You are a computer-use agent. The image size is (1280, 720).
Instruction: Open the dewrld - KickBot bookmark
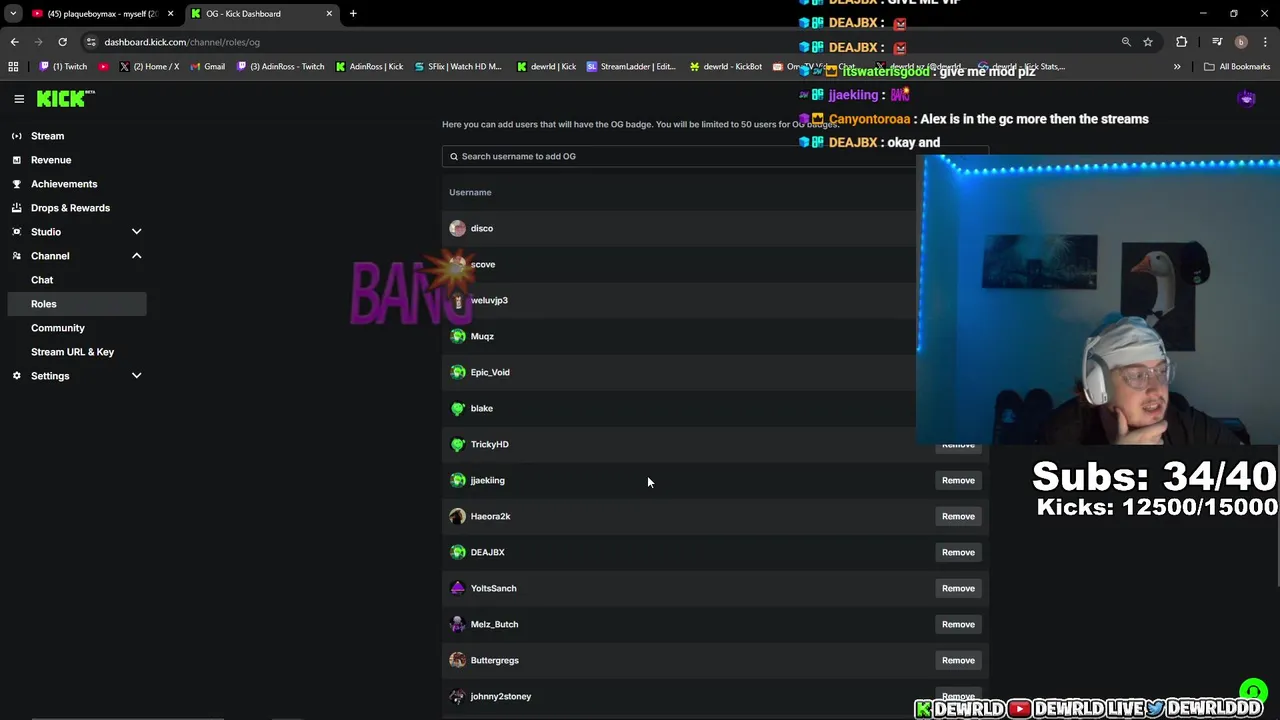pyautogui.click(x=726, y=67)
